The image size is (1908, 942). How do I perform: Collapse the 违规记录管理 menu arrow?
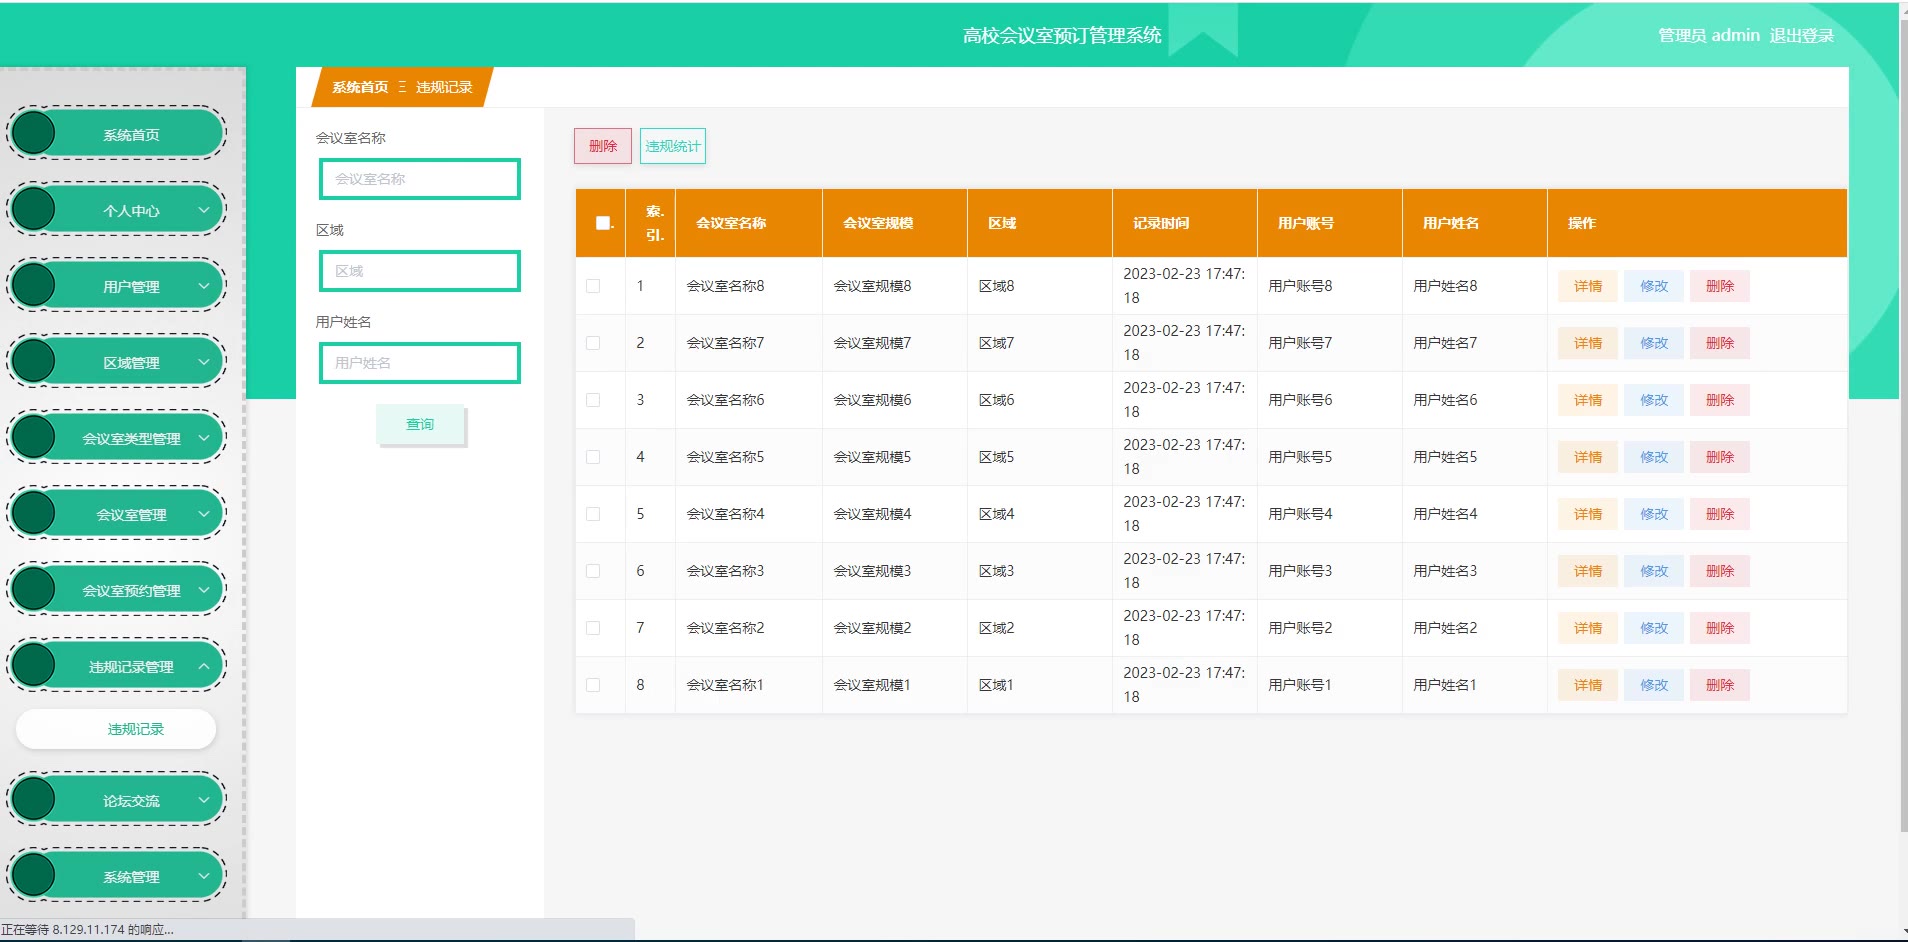(204, 666)
